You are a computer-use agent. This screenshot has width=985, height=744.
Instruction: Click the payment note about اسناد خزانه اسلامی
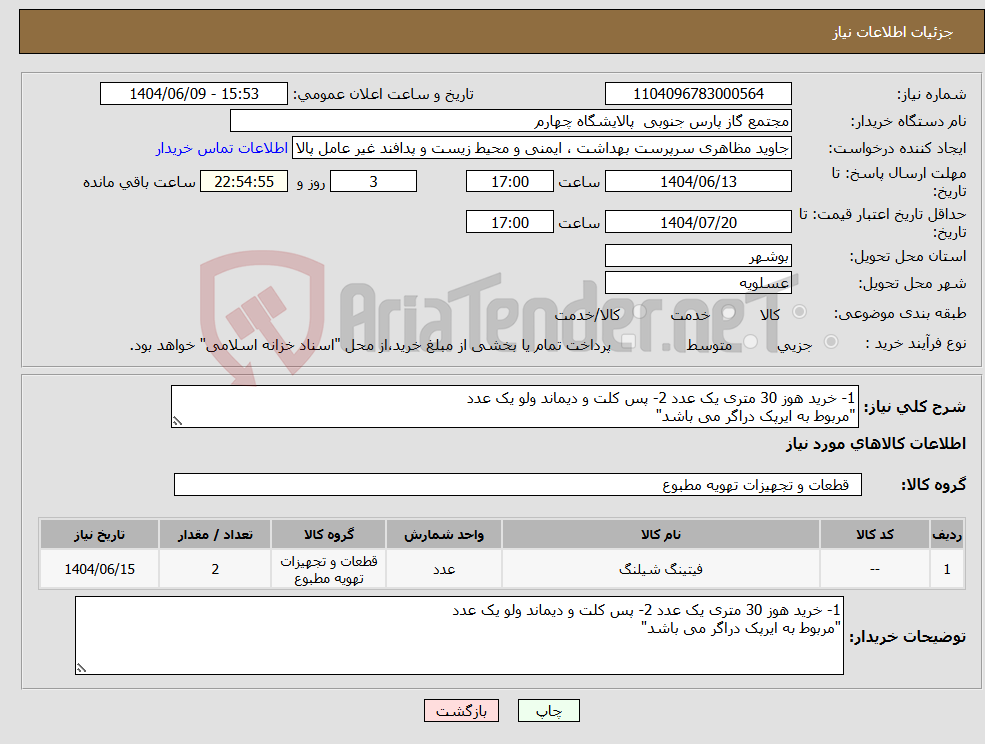(x=370, y=345)
